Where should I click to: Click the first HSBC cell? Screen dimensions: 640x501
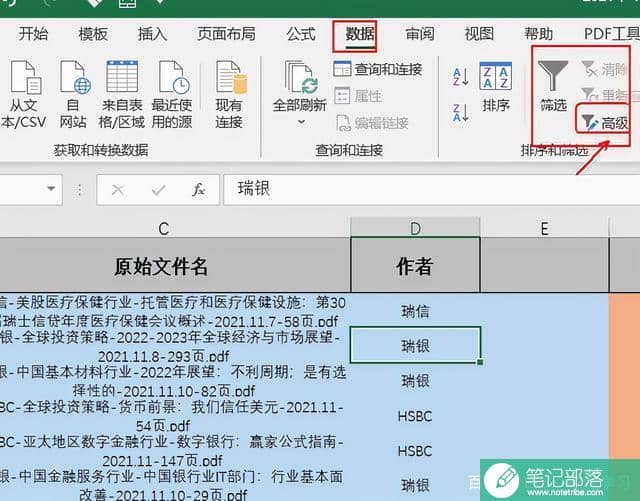[x=415, y=416]
